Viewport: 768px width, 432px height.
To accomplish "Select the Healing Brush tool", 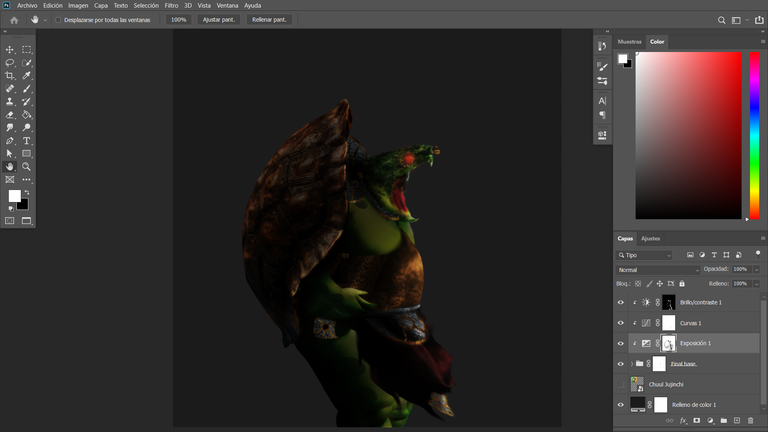I will [x=9, y=89].
